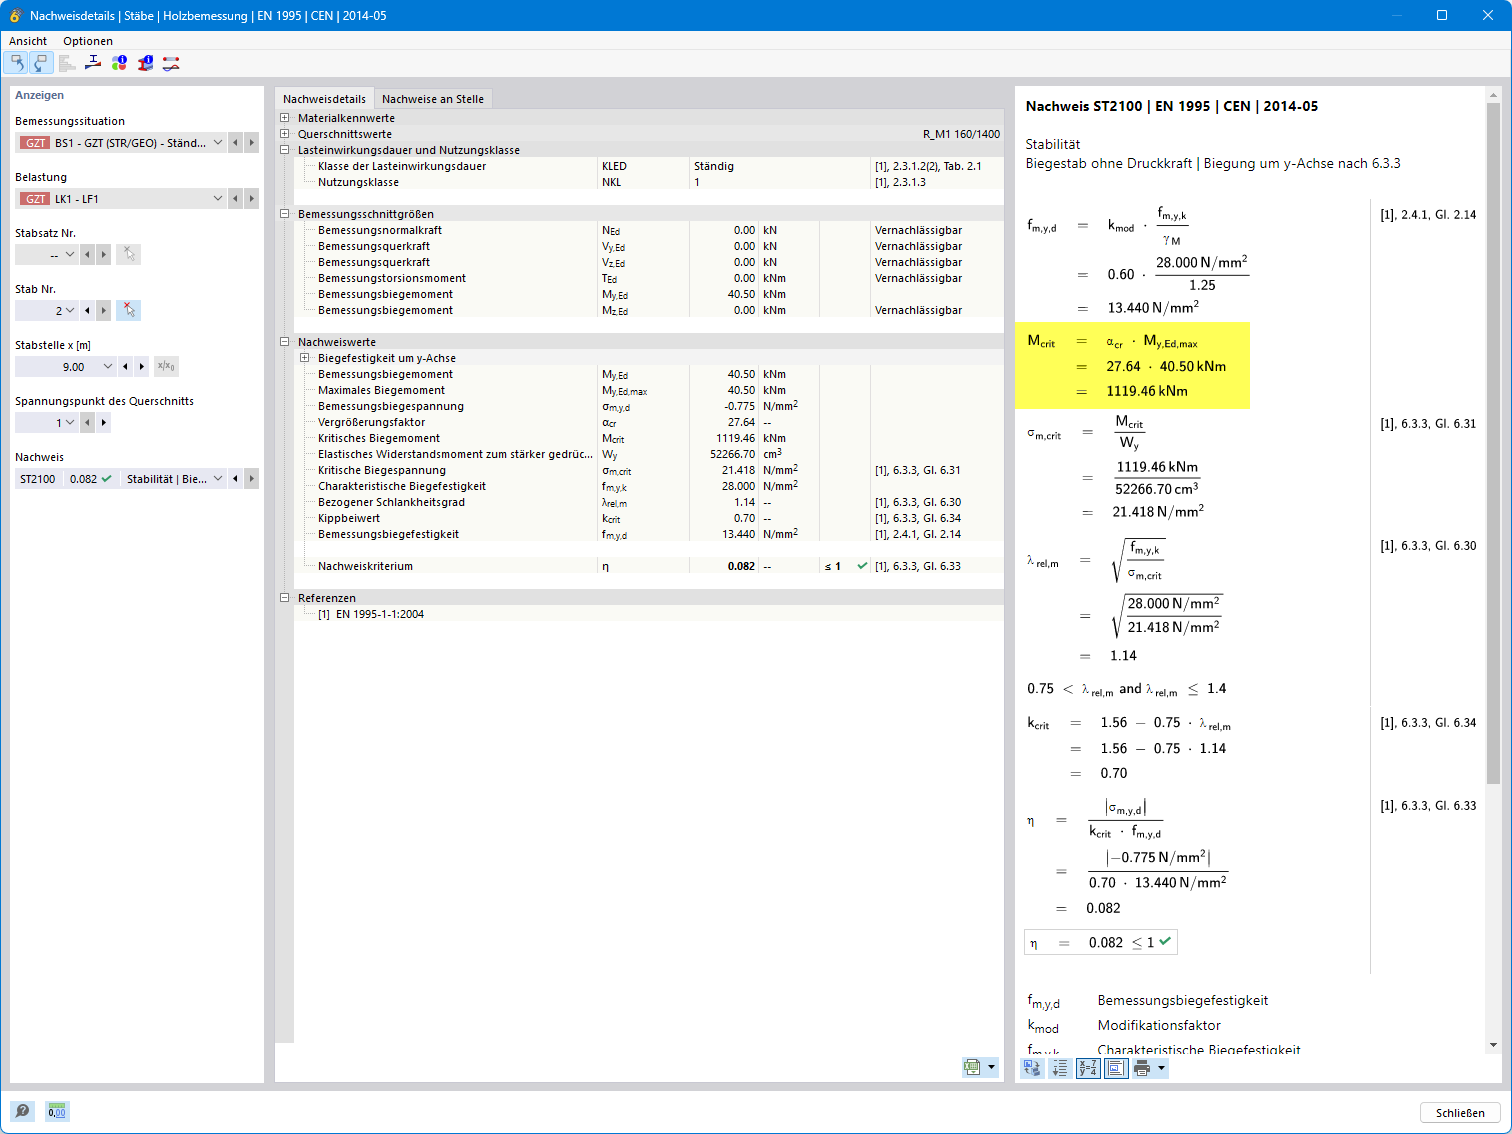
Task: Go to previous Bemessungssituation with left arrow
Action: (236, 143)
